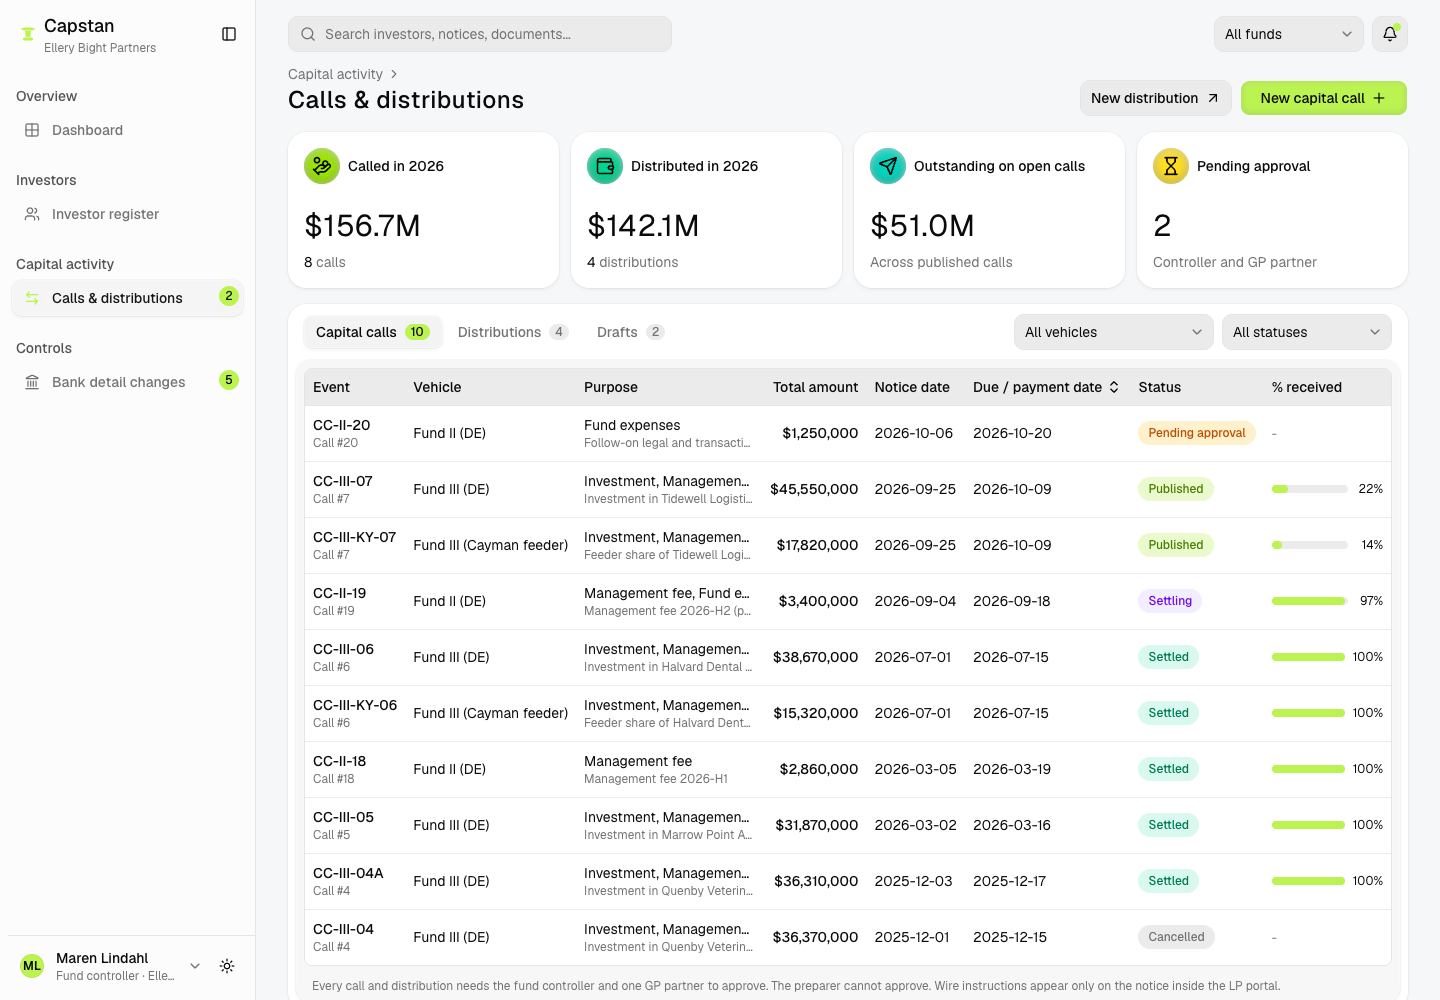The height and width of the screenshot is (1000, 1440).
Task: Click the Called in 2026 card icon
Action: click(322, 166)
